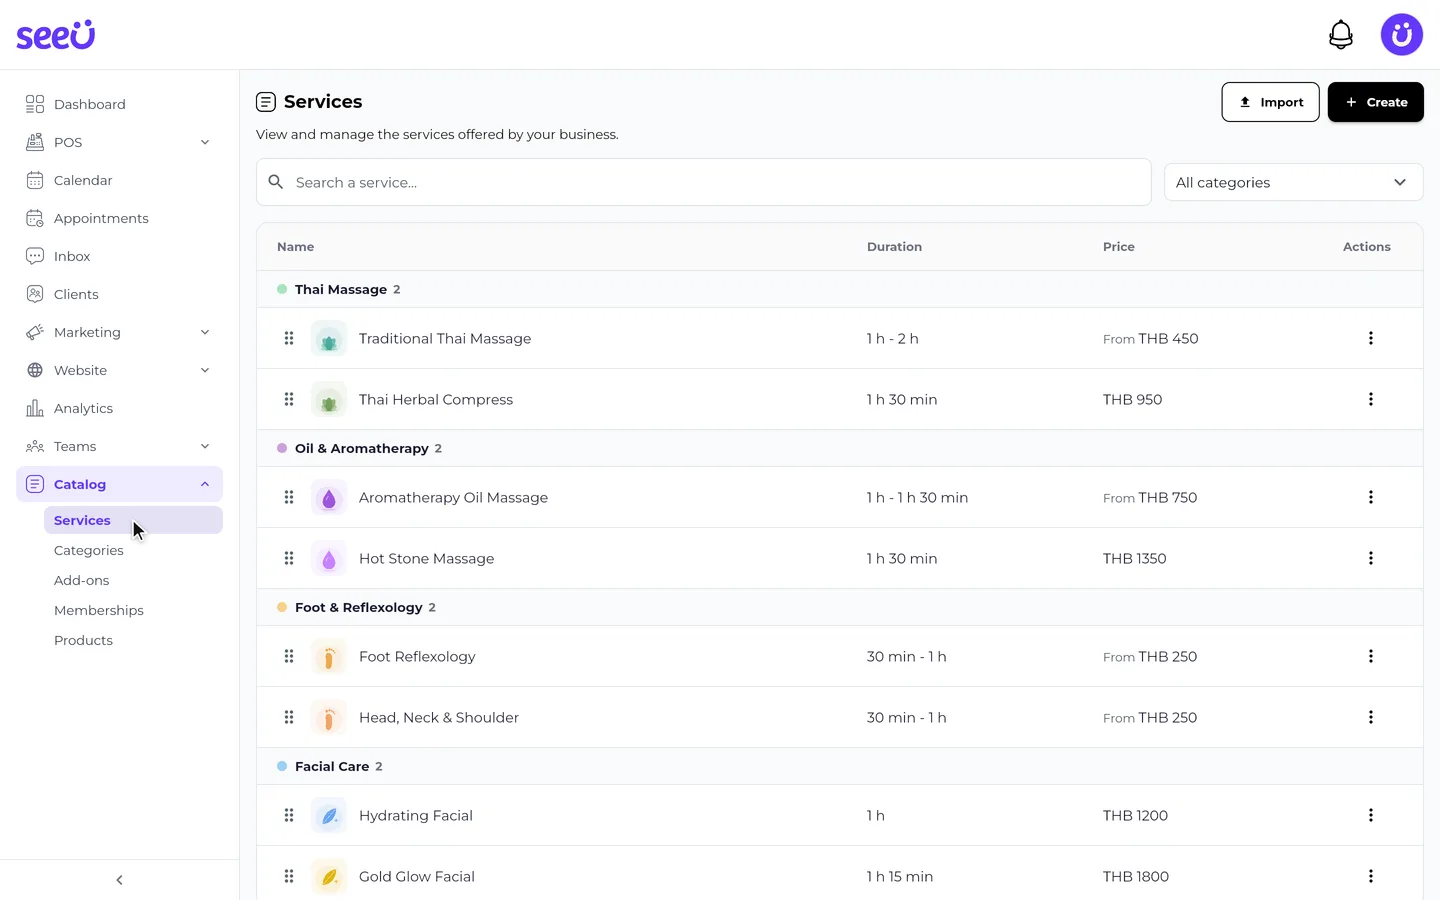Click the Import button
This screenshot has height=900, width=1440.
(x=1270, y=102)
